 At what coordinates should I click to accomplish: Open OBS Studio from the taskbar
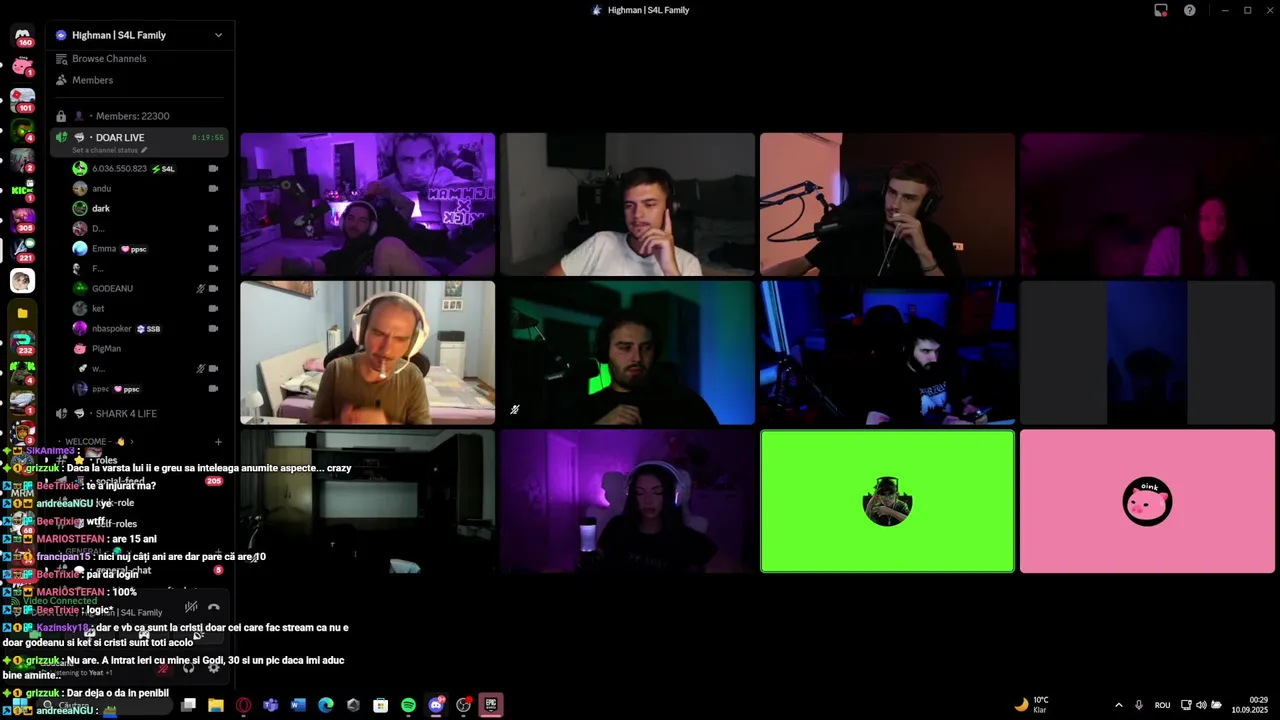[463, 705]
